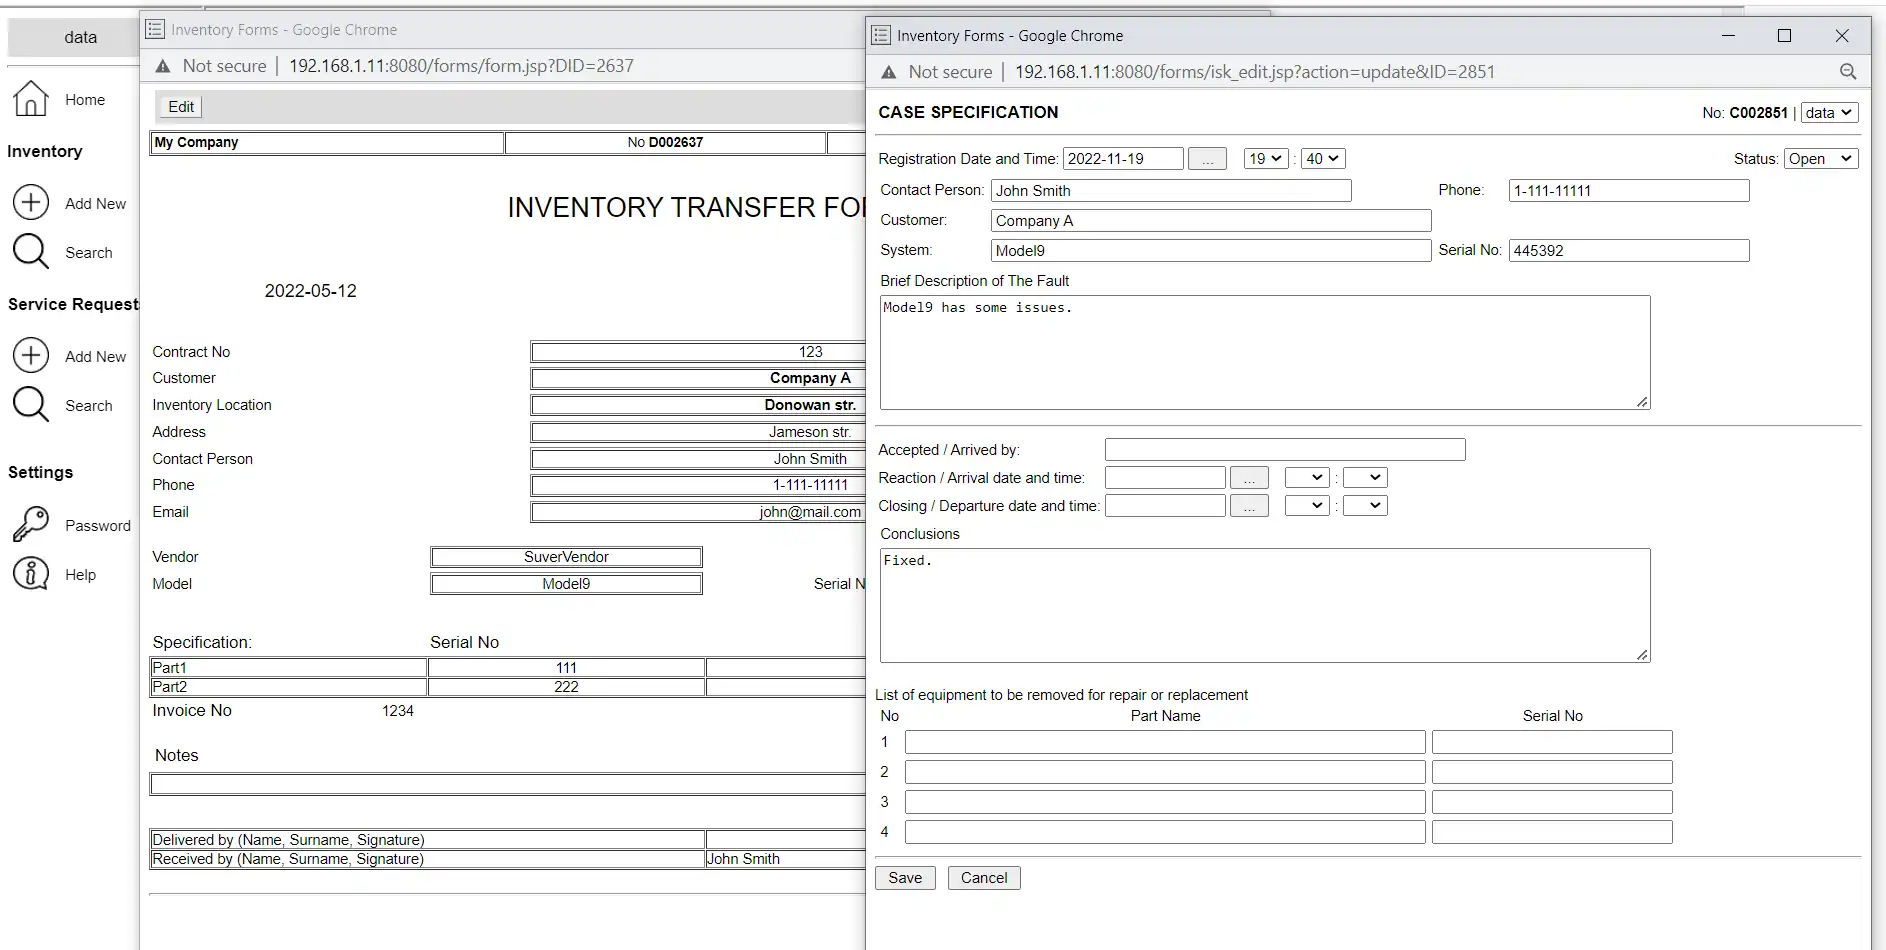Open Reaction / Arrival minute dropdown
The height and width of the screenshot is (950, 1886).
click(x=1365, y=478)
